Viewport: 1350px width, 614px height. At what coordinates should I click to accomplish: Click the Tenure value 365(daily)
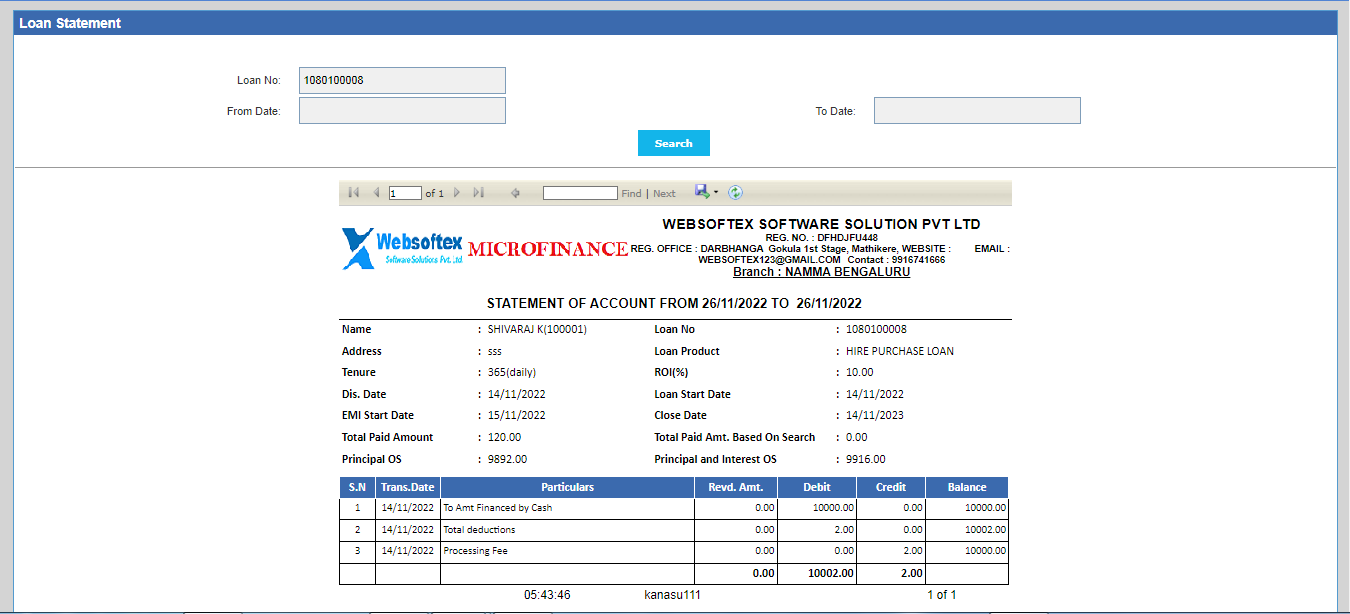click(x=512, y=372)
